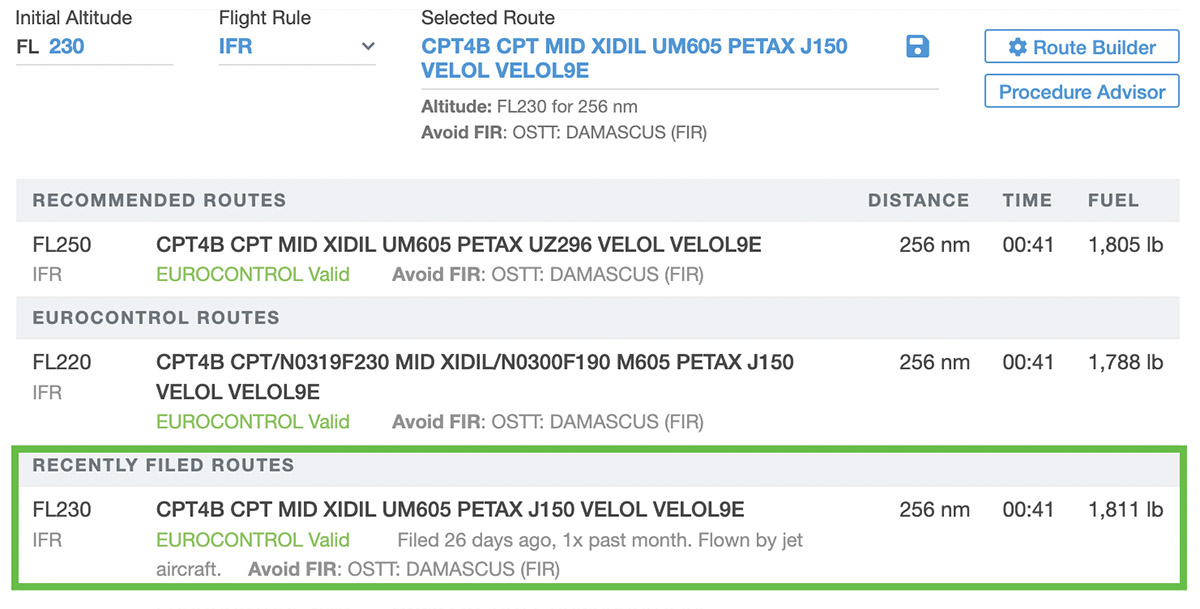Click the Distance column header
The height and width of the screenshot is (609, 1200).
(918, 200)
